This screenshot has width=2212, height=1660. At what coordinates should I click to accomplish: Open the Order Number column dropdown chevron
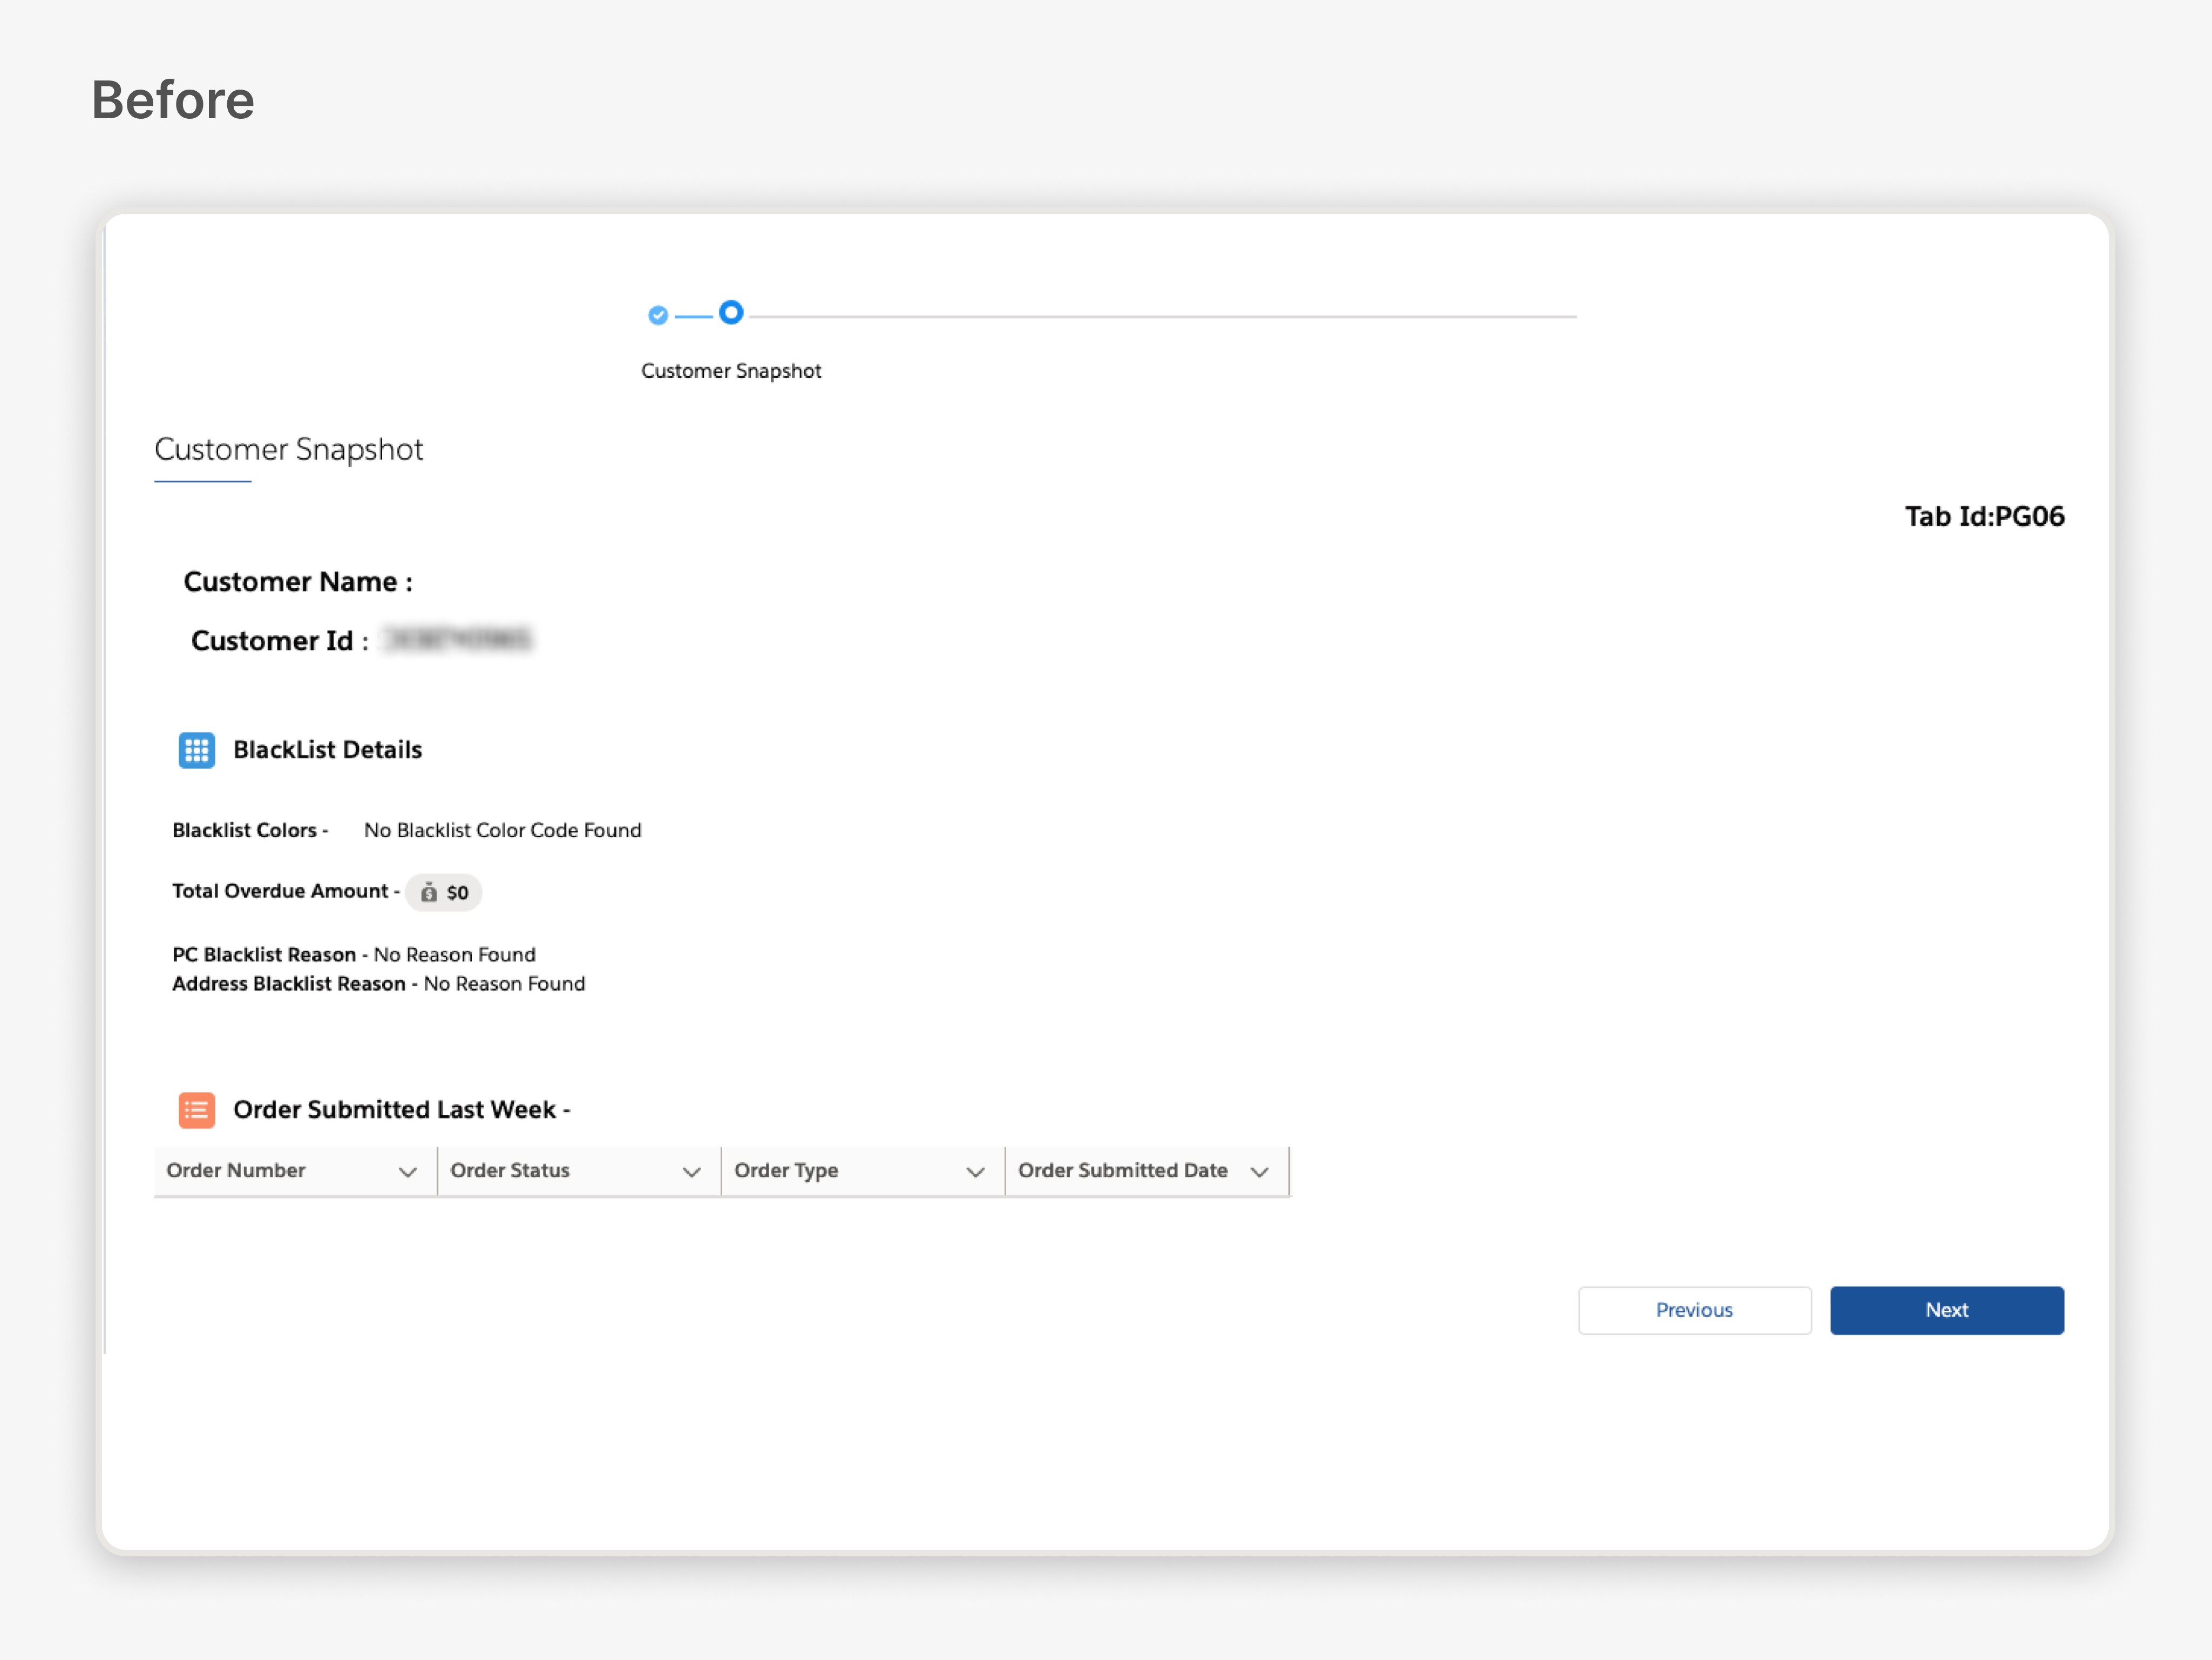pos(407,1172)
